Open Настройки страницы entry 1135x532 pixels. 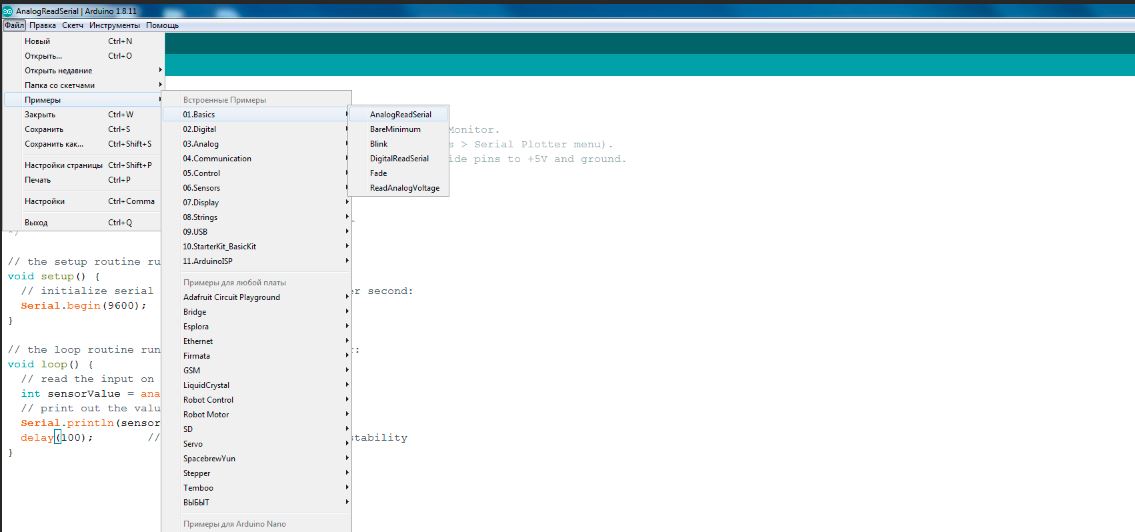point(83,165)
